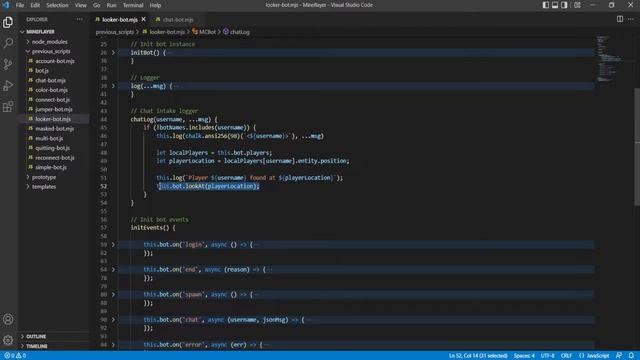Image resolution: width=640 pixels, height=360 pixels.
Task: Toggle the secondary side bar layout icon
Action: (564, 5)
